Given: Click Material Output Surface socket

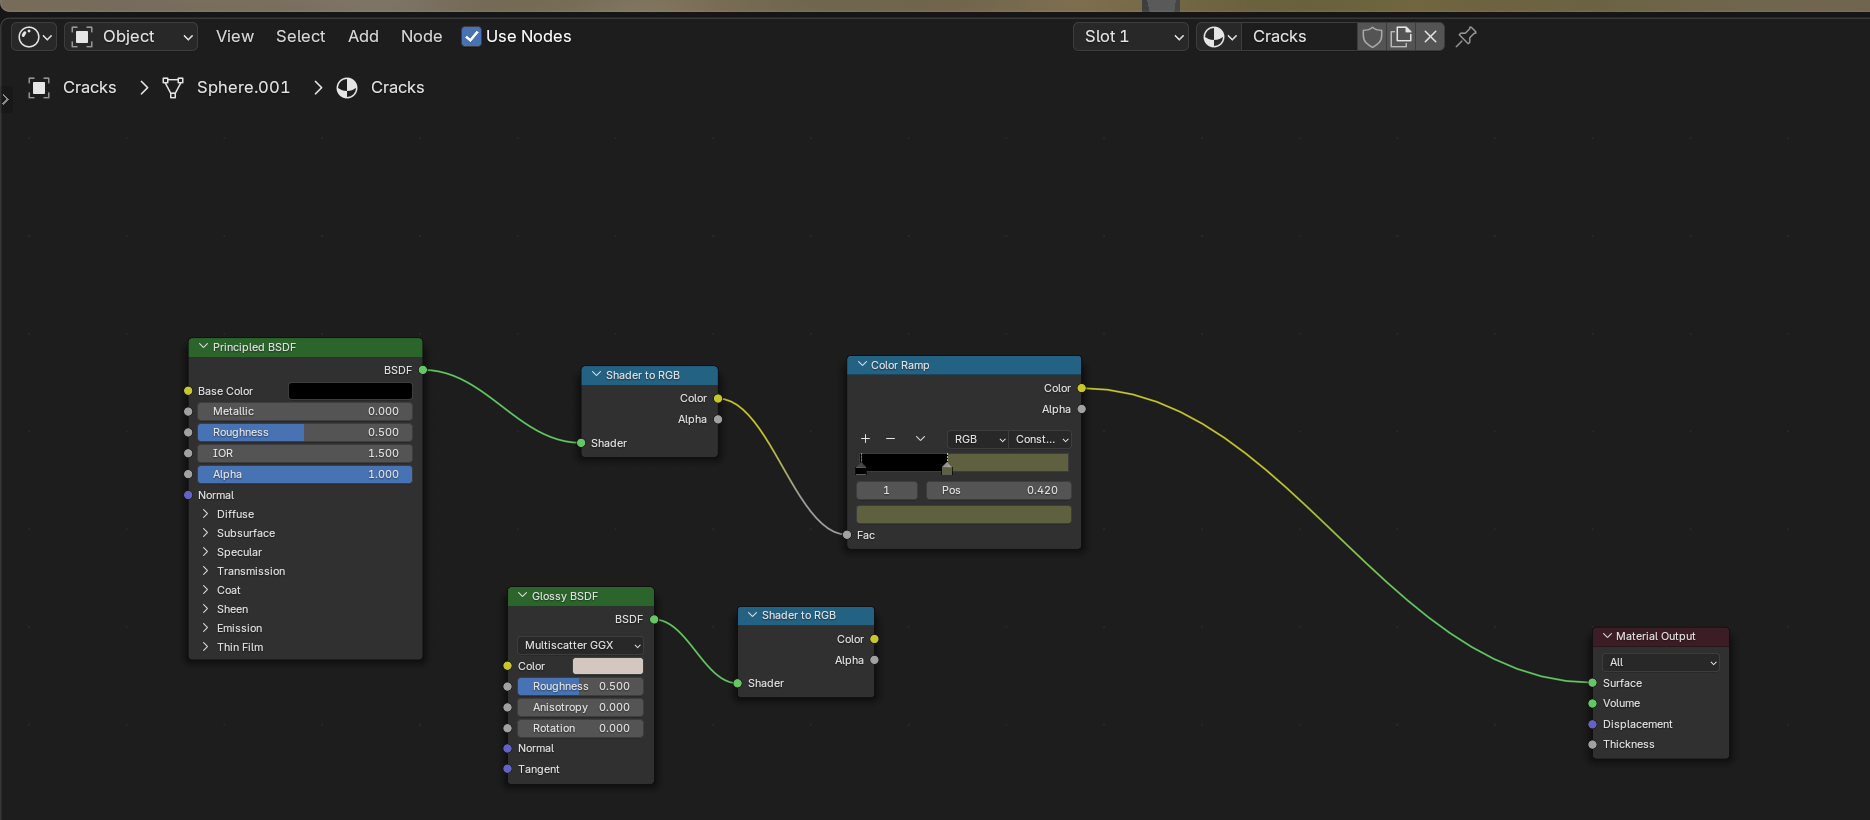Looking at the screenshot, I should pyautogui.click(x=1593, y=683).
